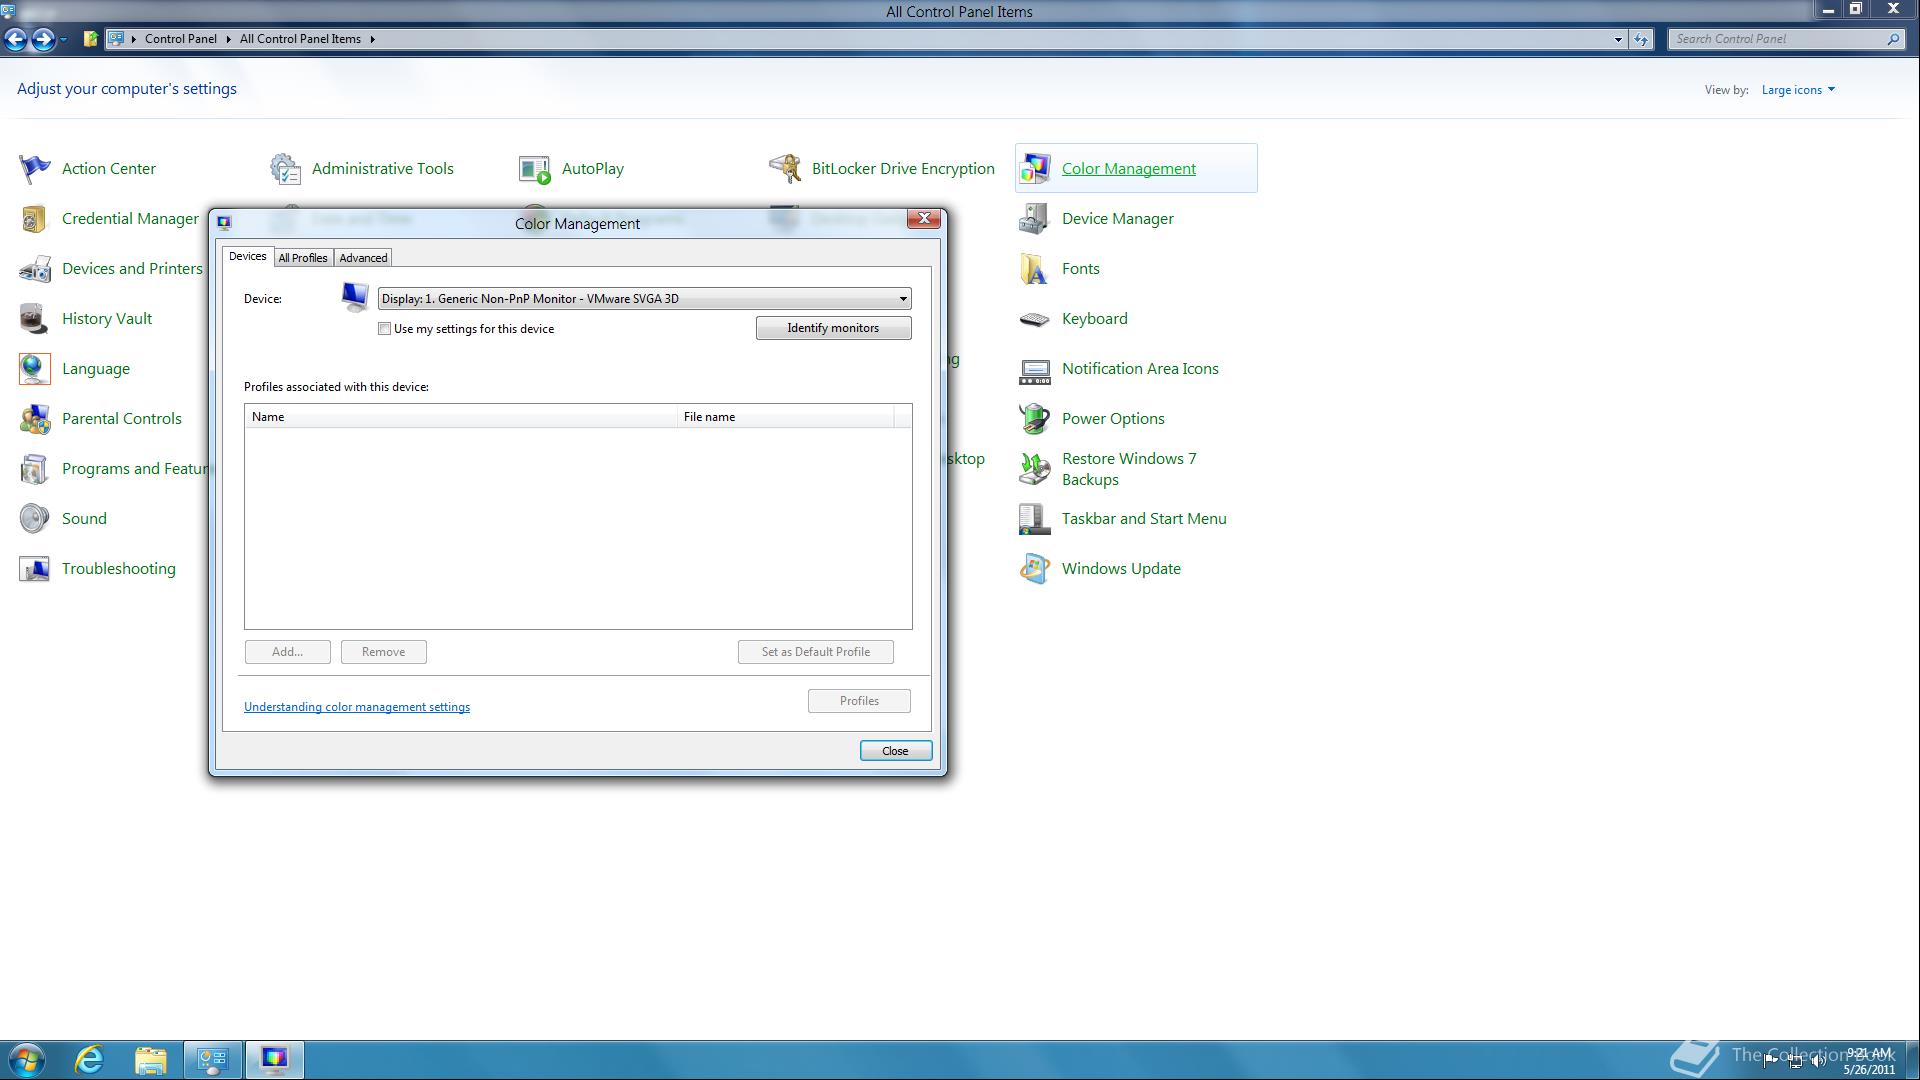
Task: Open the Administrative Tools gear icon
Action: 285,169
